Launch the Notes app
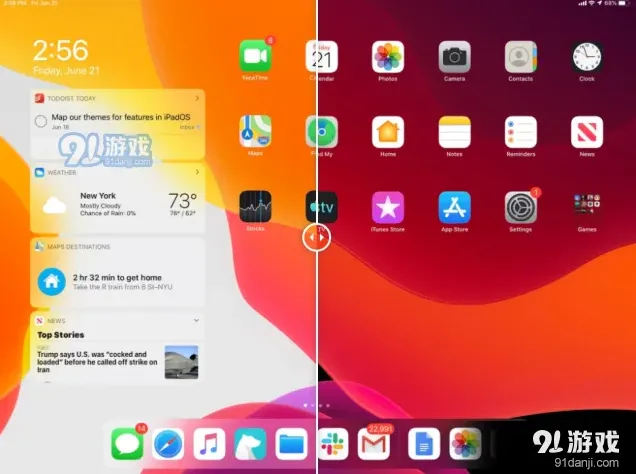This screenshot has height=474, width=636. pyautogui.click(x=454, y=132)
